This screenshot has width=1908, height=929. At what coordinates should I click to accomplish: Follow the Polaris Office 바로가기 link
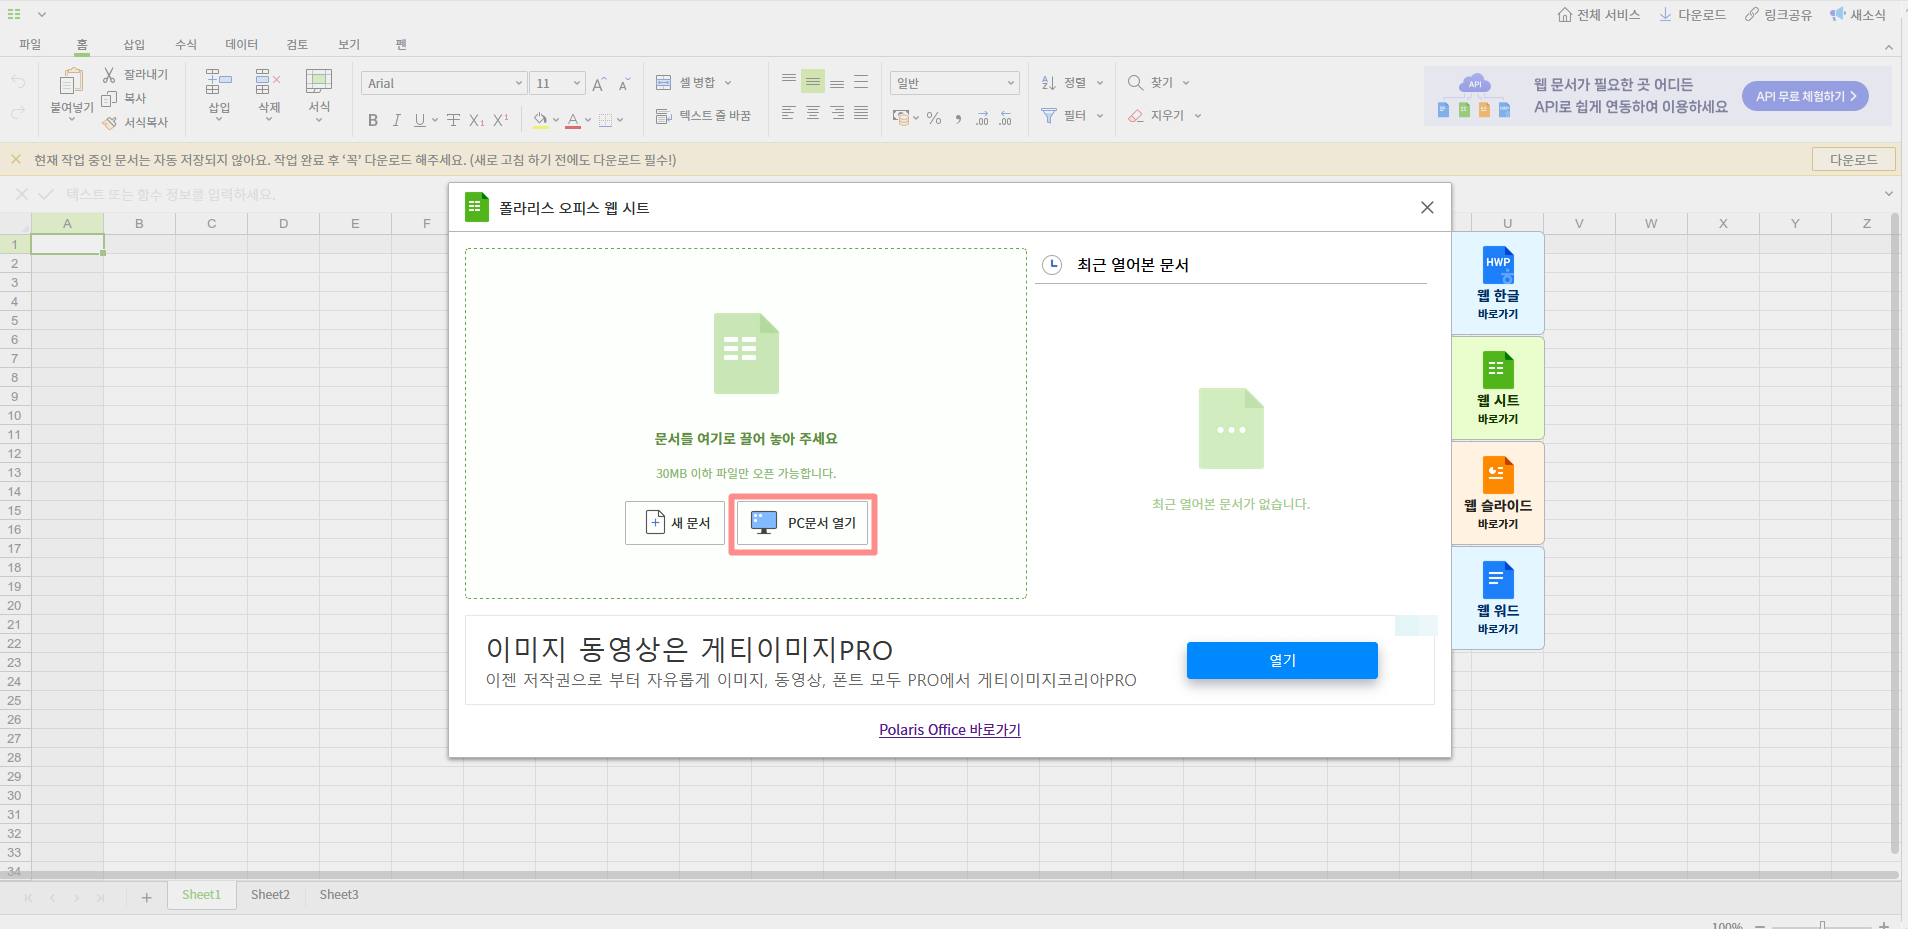[950, 730]
